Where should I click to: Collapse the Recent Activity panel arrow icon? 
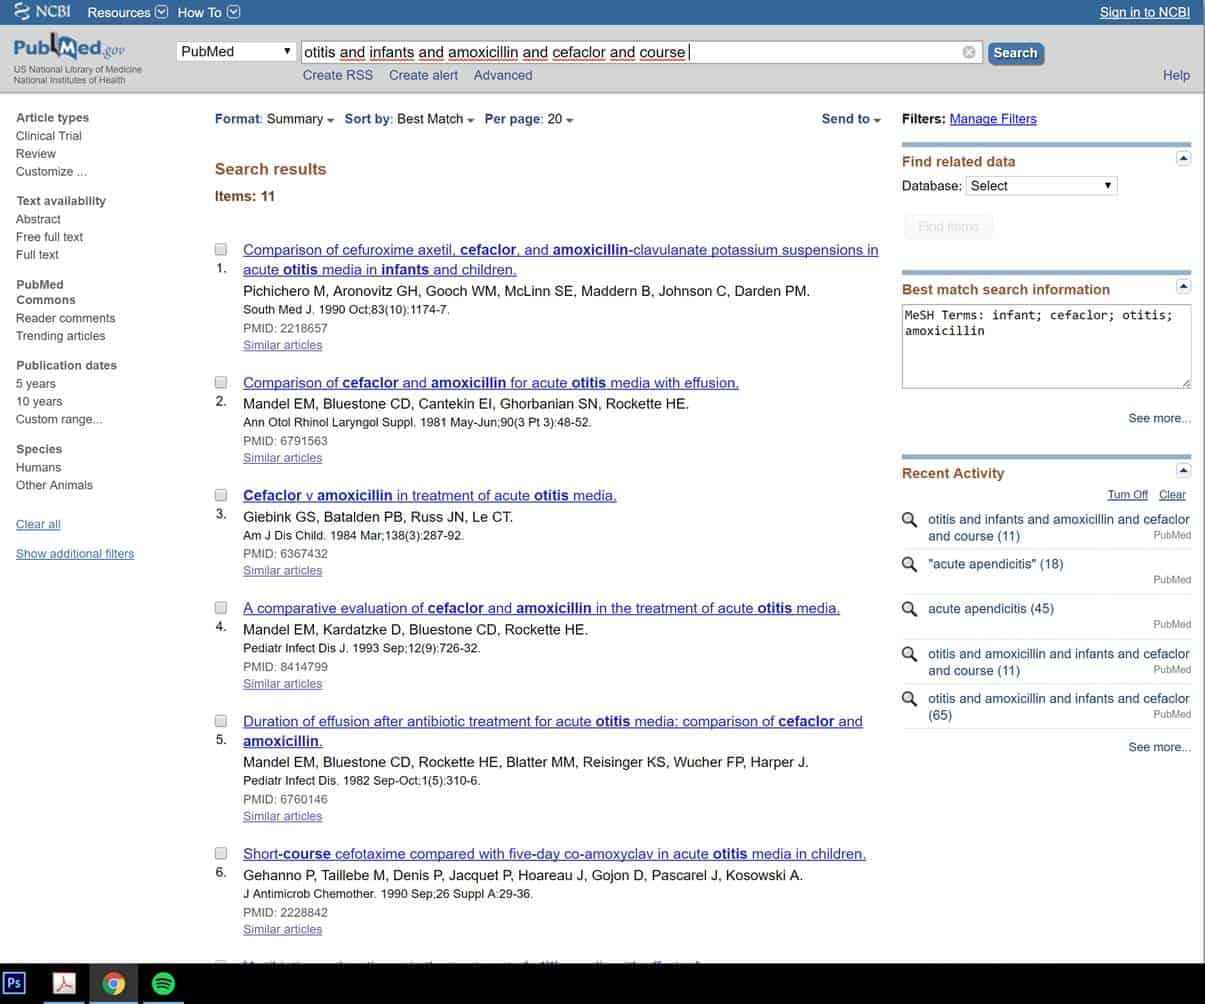[x=1183, y=470]
